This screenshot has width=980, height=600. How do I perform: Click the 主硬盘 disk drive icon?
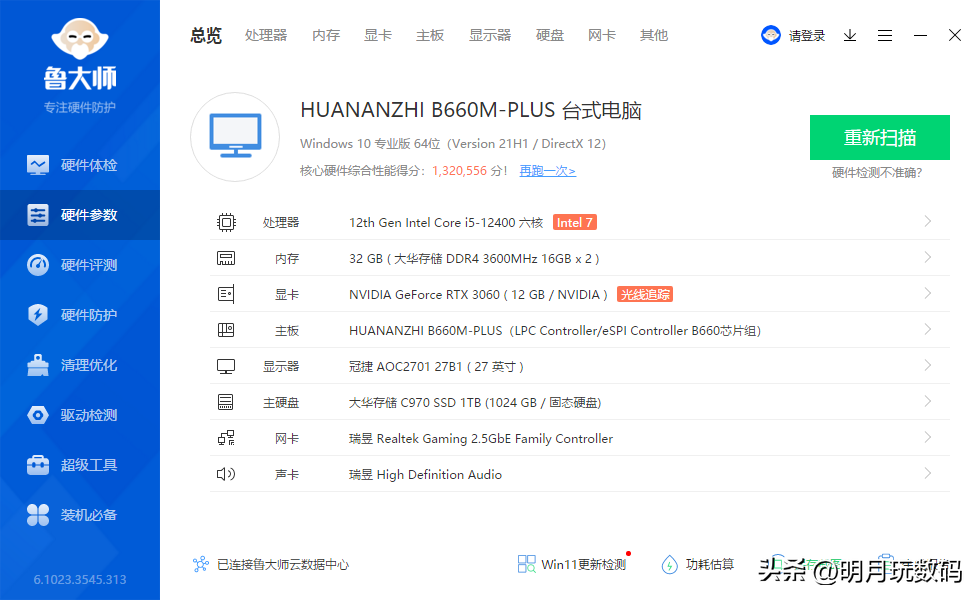[226, 402]
